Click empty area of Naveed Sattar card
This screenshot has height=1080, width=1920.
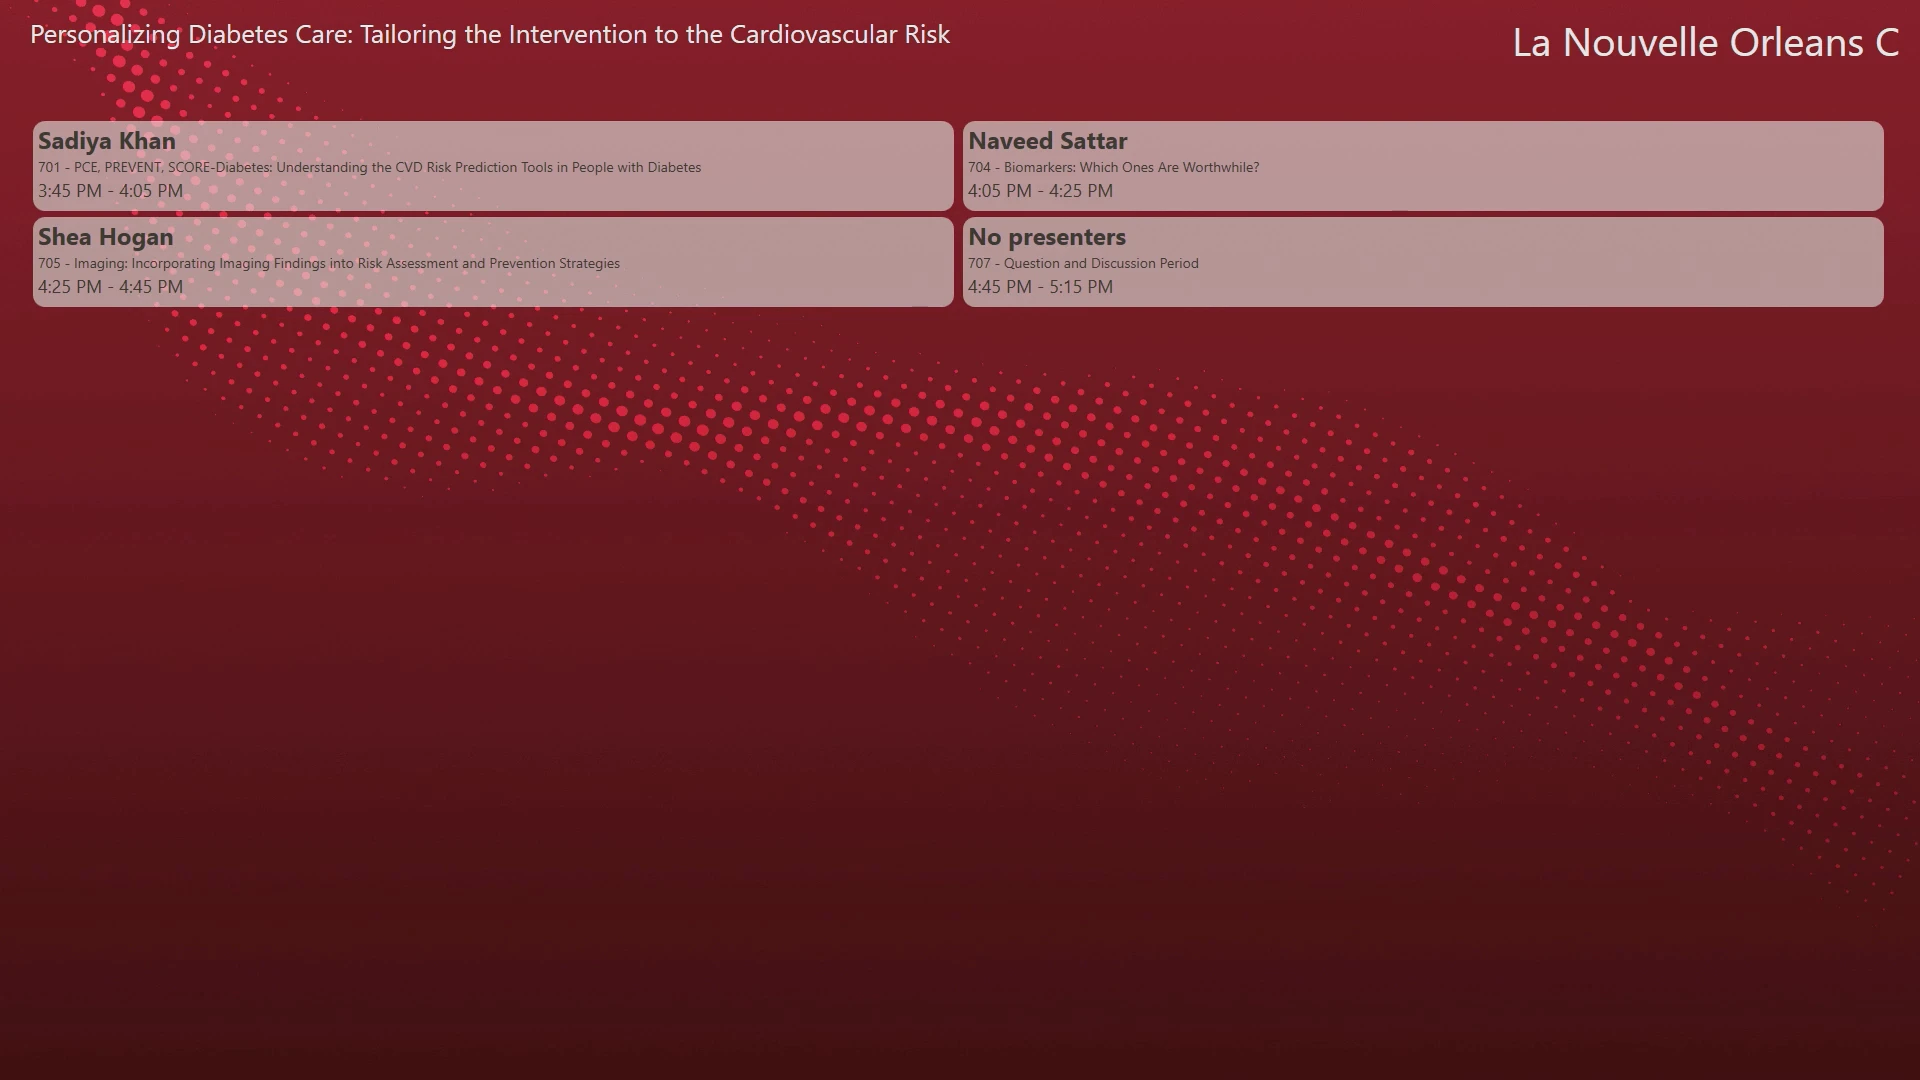pos(1600,190)
